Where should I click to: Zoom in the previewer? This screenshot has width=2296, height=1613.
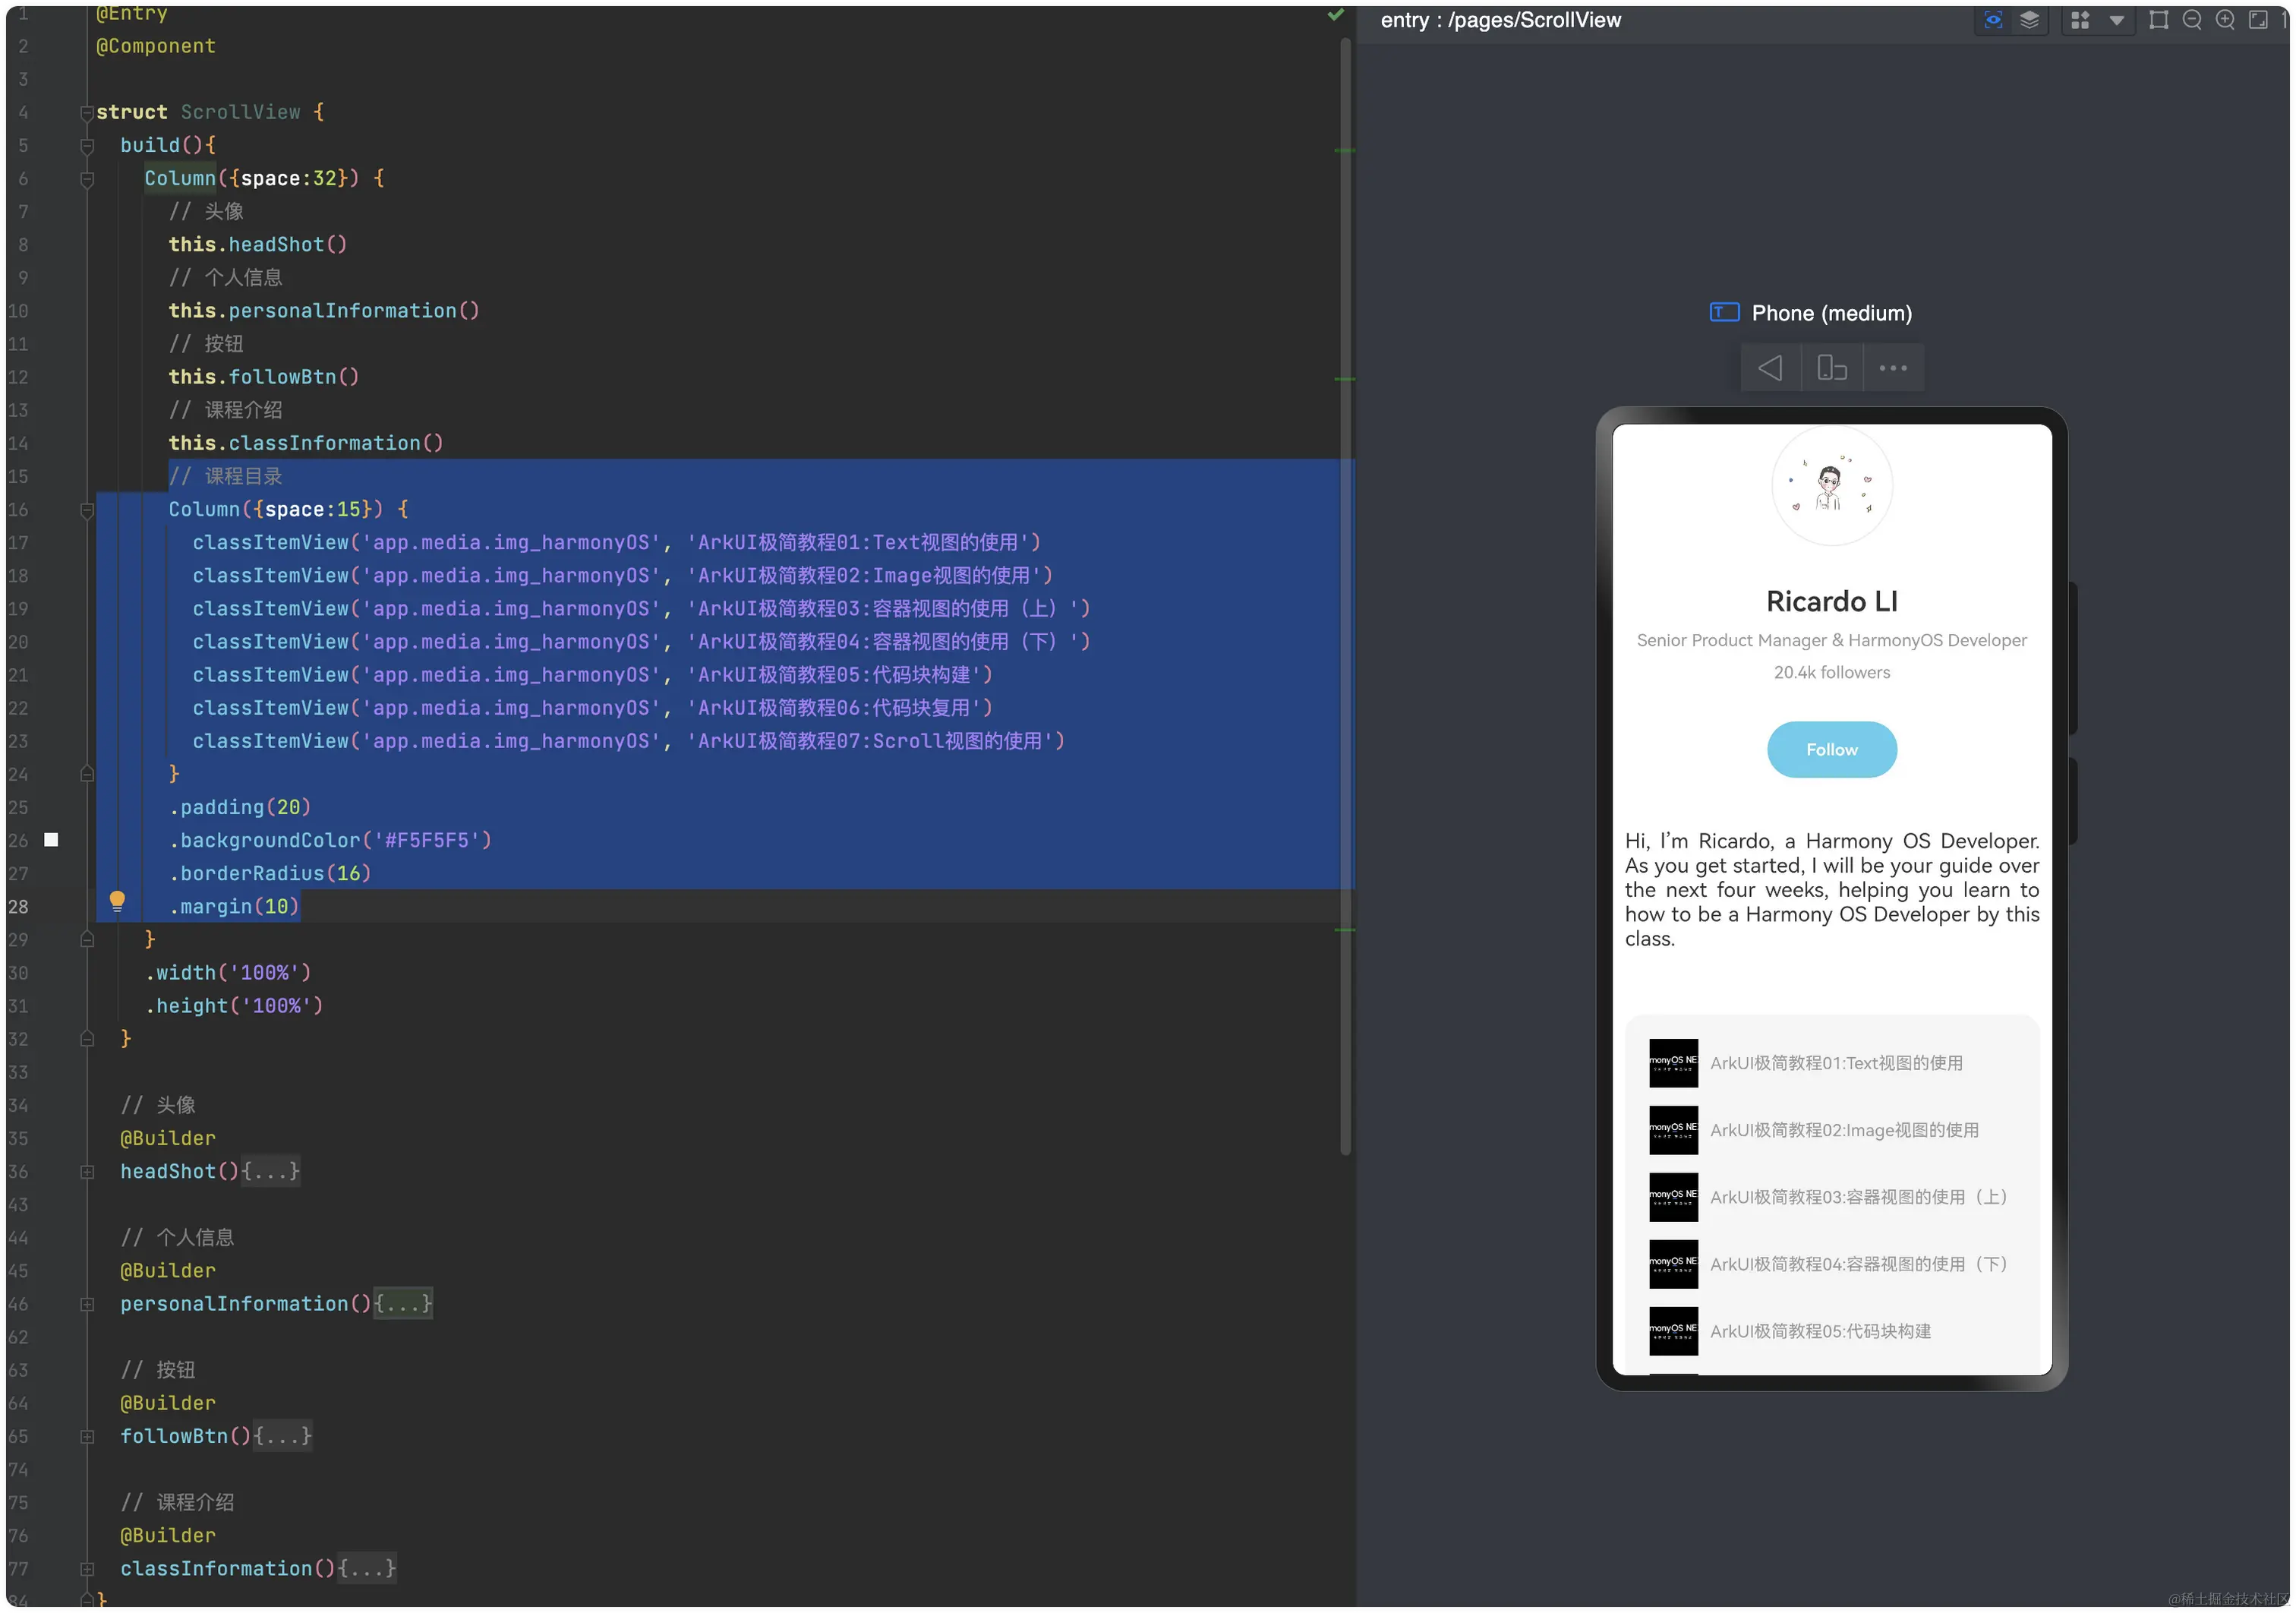(x=2225, y=20)
